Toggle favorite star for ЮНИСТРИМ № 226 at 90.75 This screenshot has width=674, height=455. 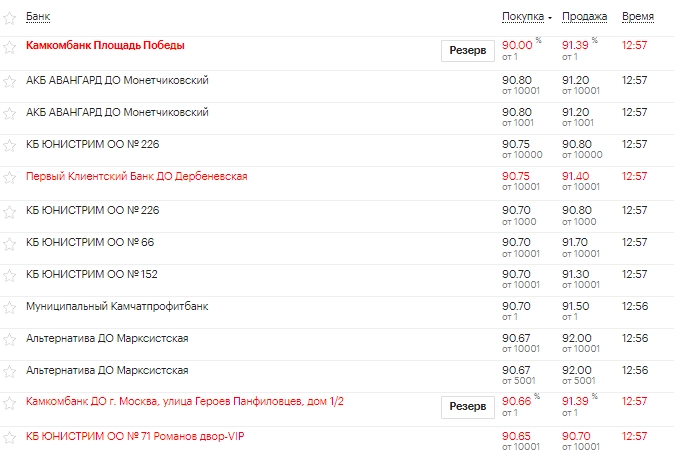click(10, 146)
